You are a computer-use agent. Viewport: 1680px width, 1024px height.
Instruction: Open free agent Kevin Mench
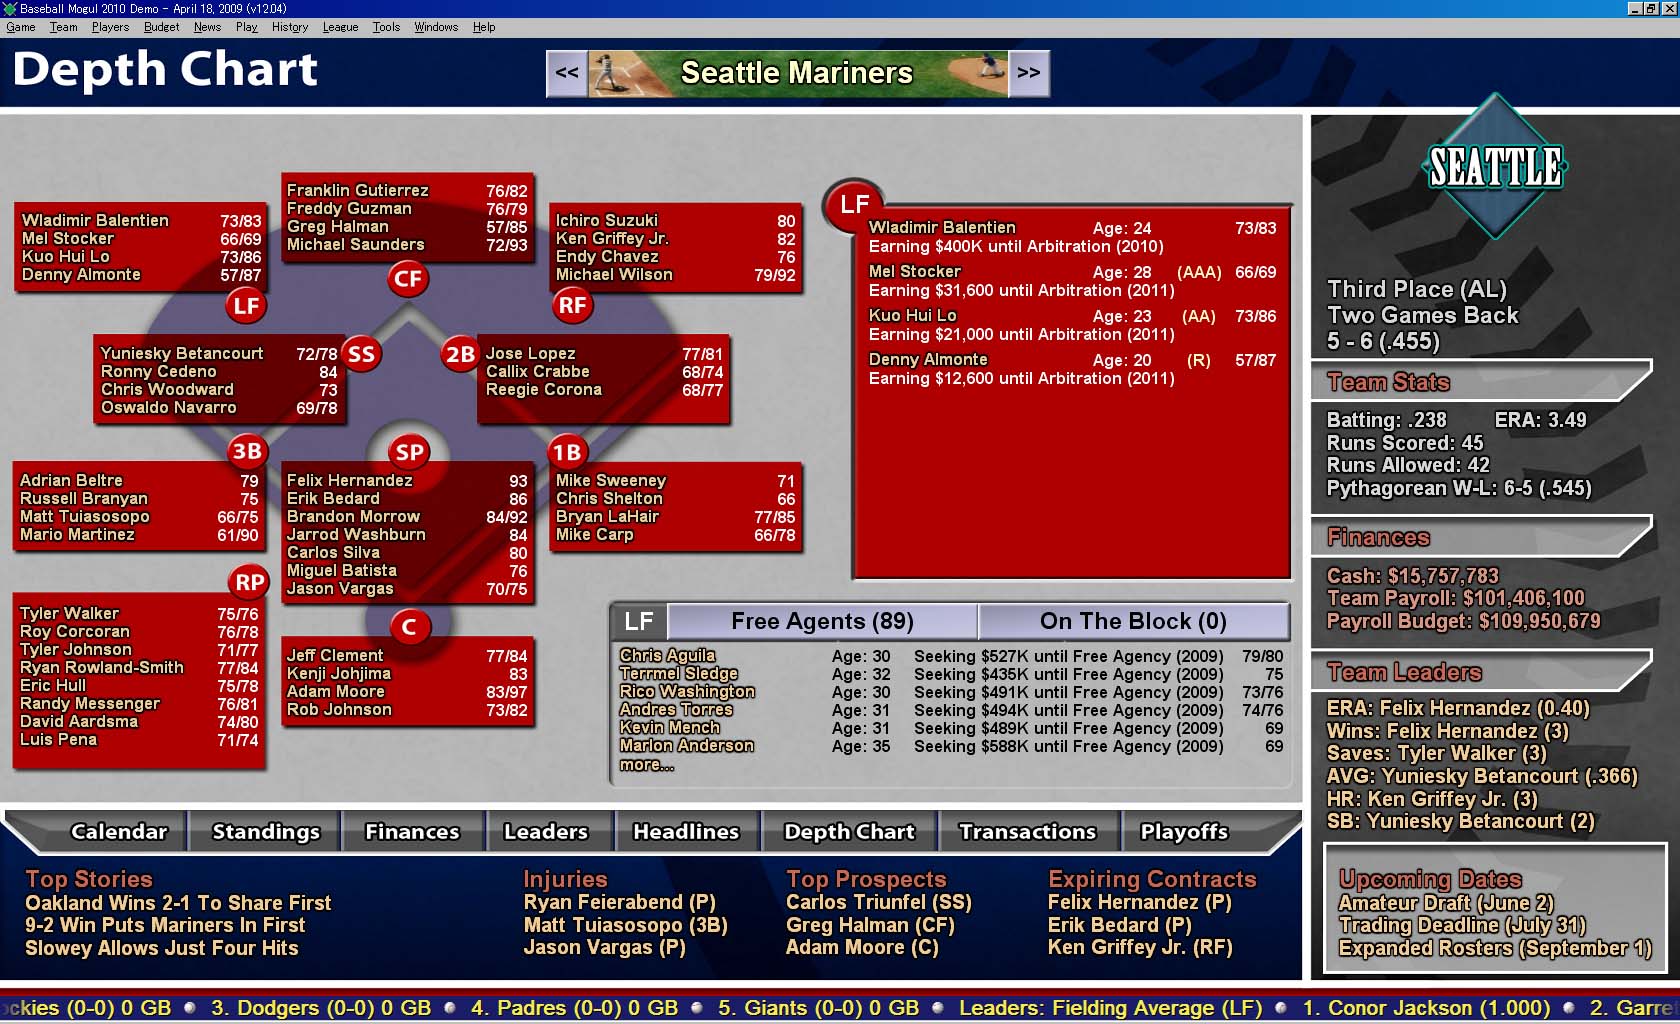click(x=669, y=728)
